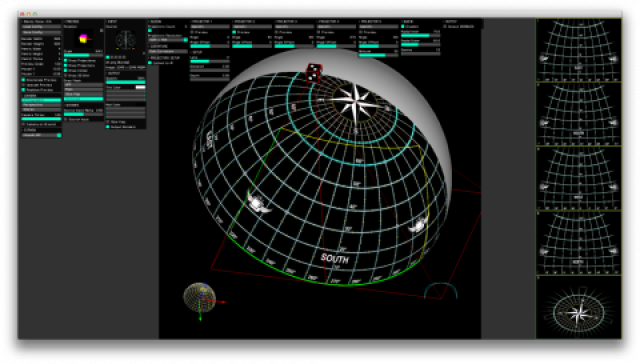Click the small axis dome gizmo
The height and width of the screenshot is (364, 640).
(x=200, y=297)
